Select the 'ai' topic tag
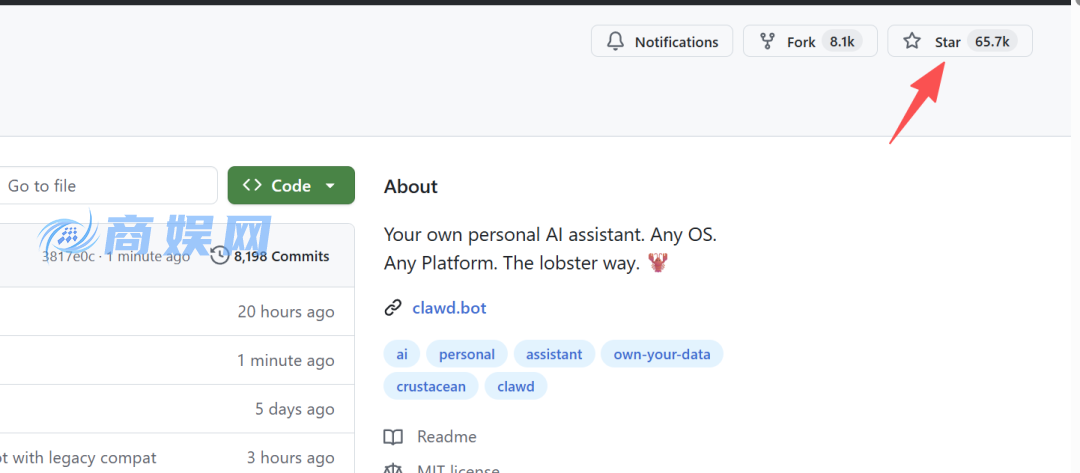This screenshot has height=473, width=1080. pyautogui.click(x=401, y=354)
